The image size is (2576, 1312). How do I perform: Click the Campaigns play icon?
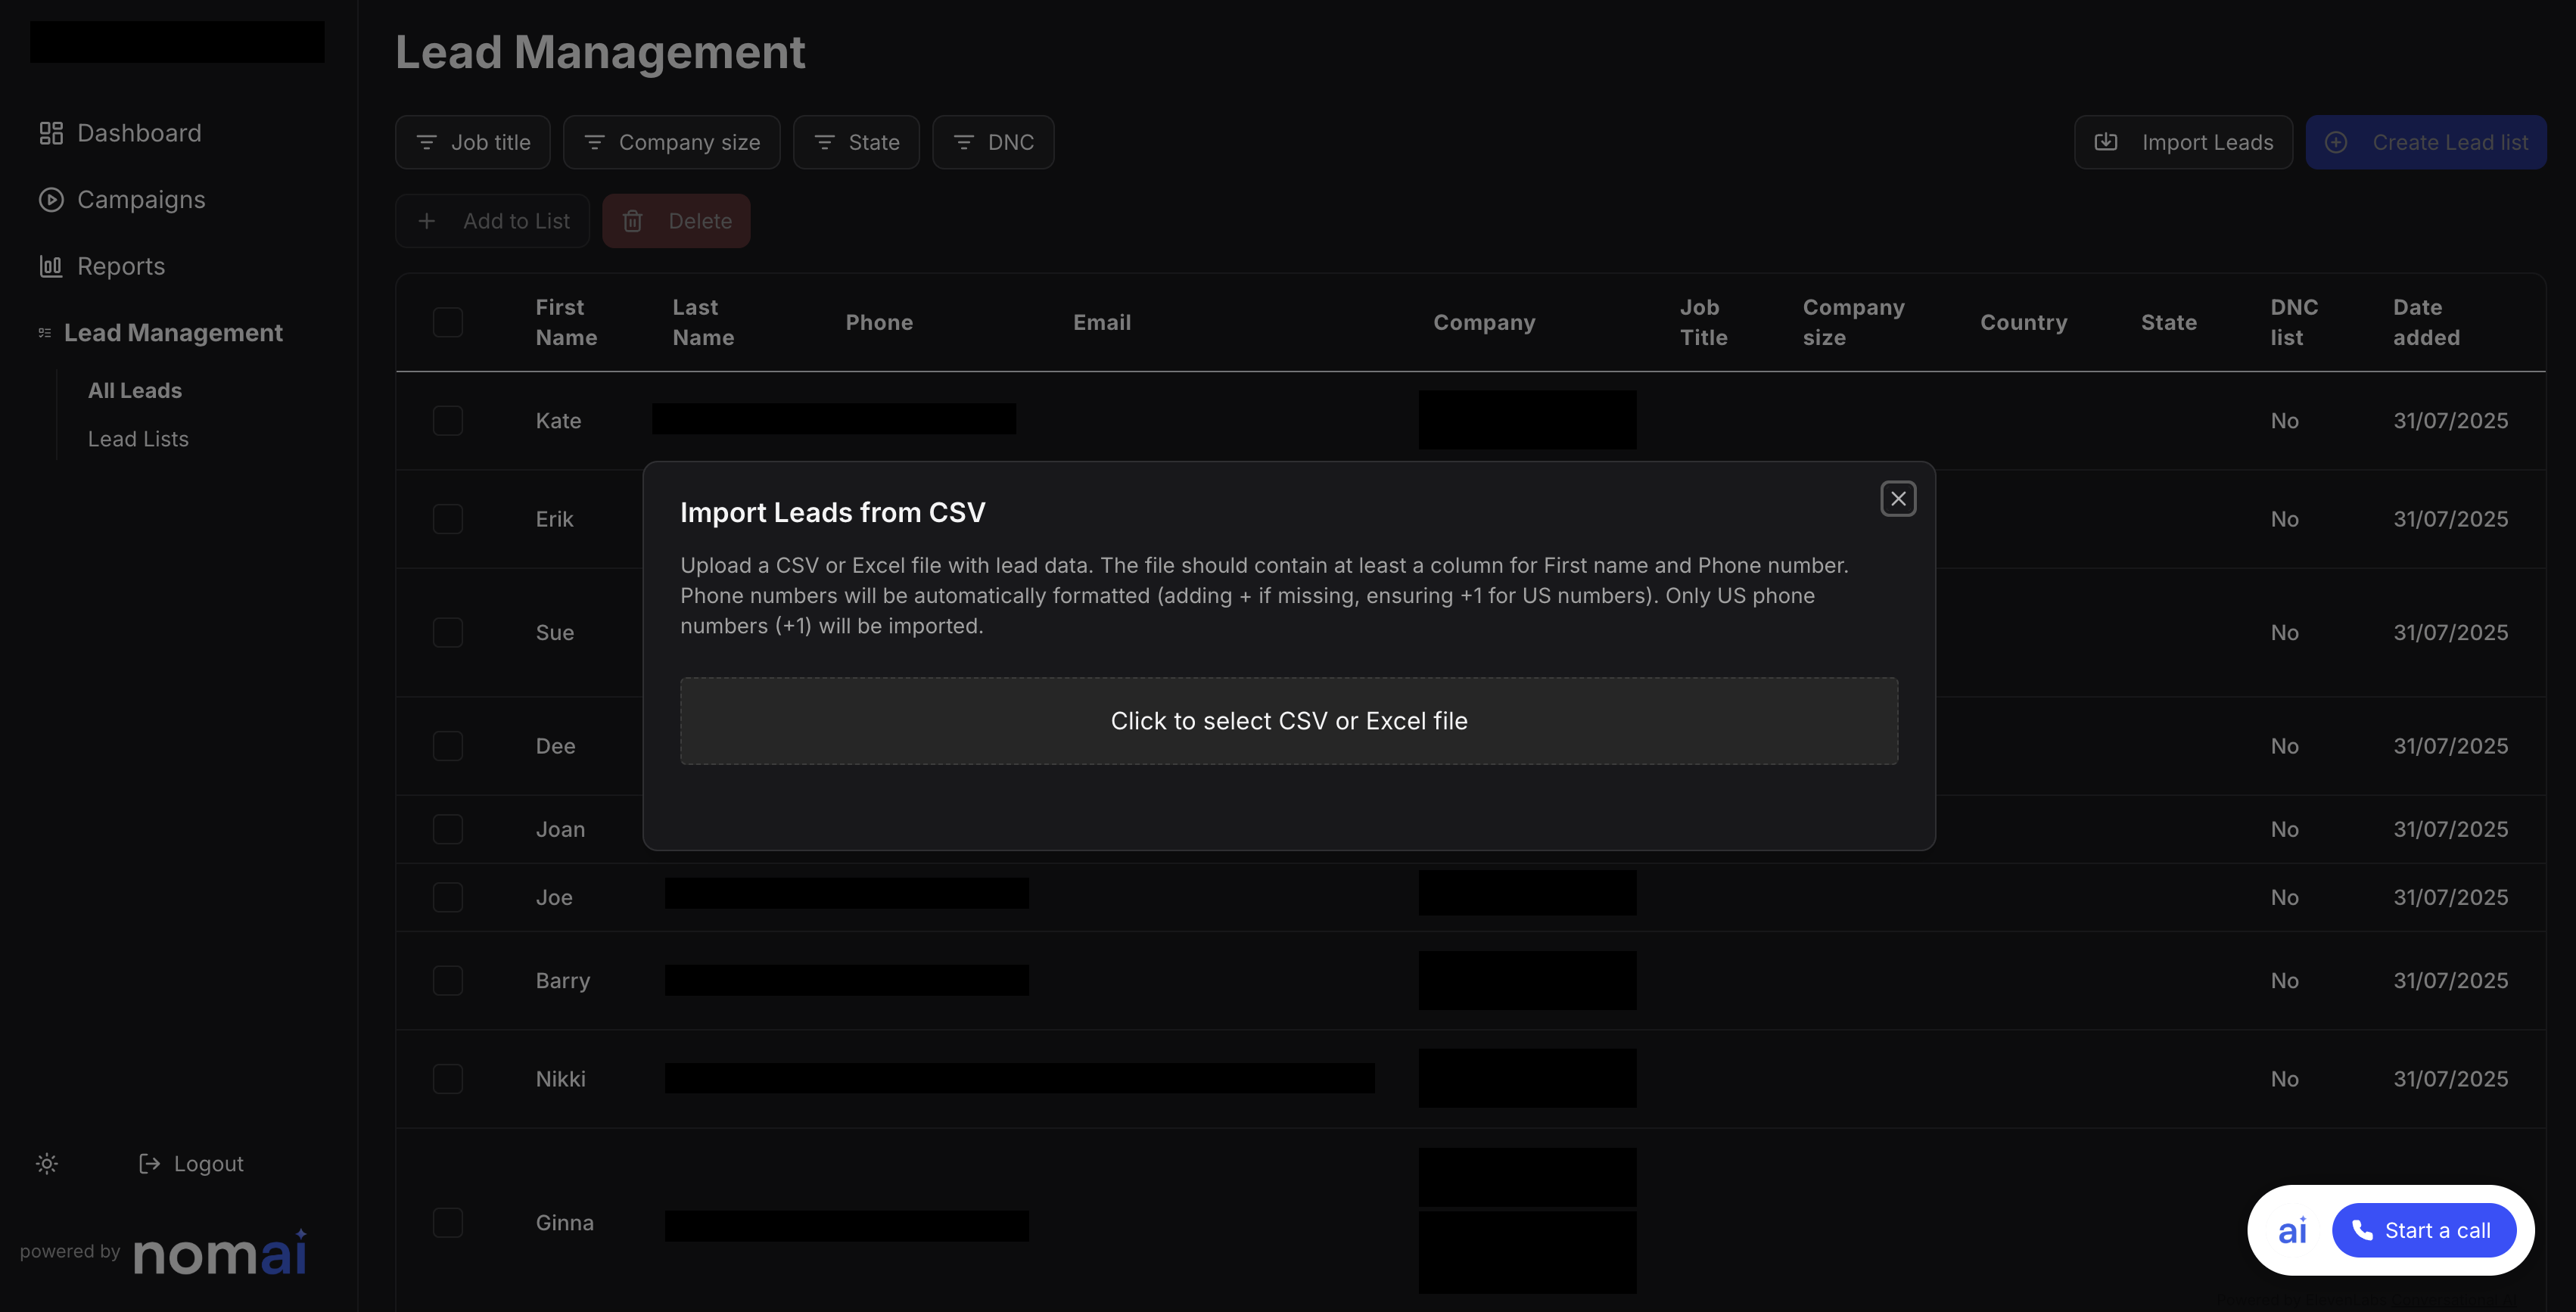coord(51,200)
